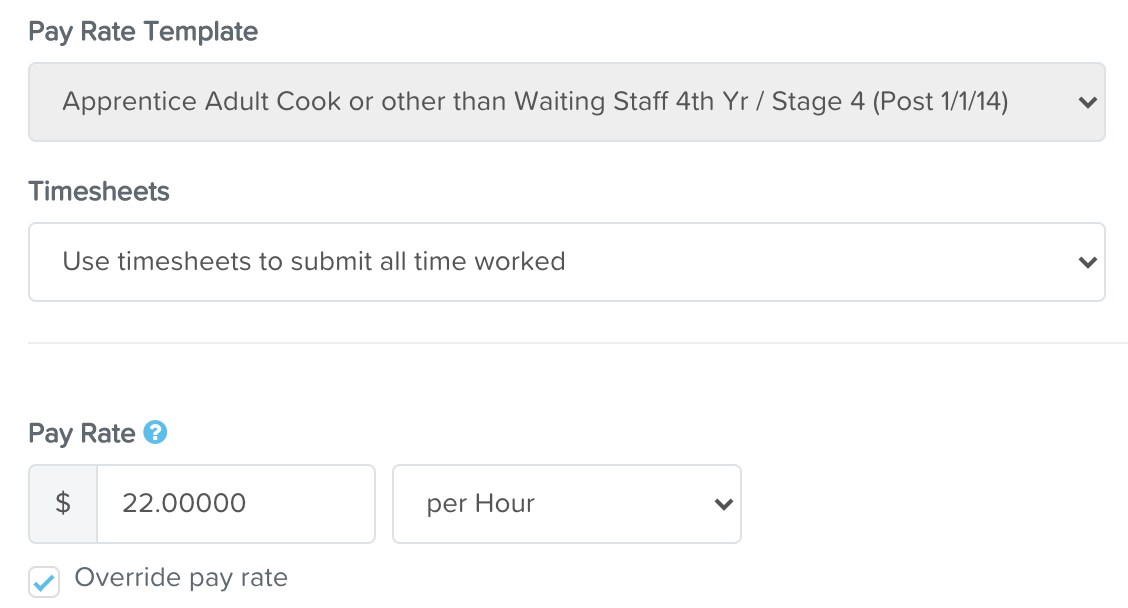Toggle override via the Override pay rate label
The height and width of the screenshot is (608, 1128).
[x=181, y=578]
